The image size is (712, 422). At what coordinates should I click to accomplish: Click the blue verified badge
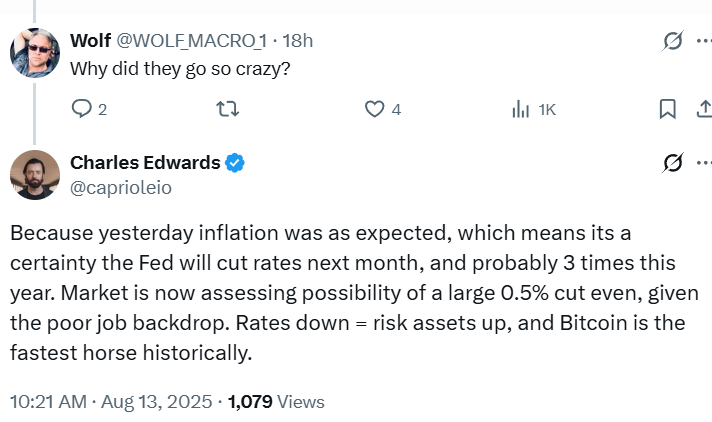click(235, 163)
